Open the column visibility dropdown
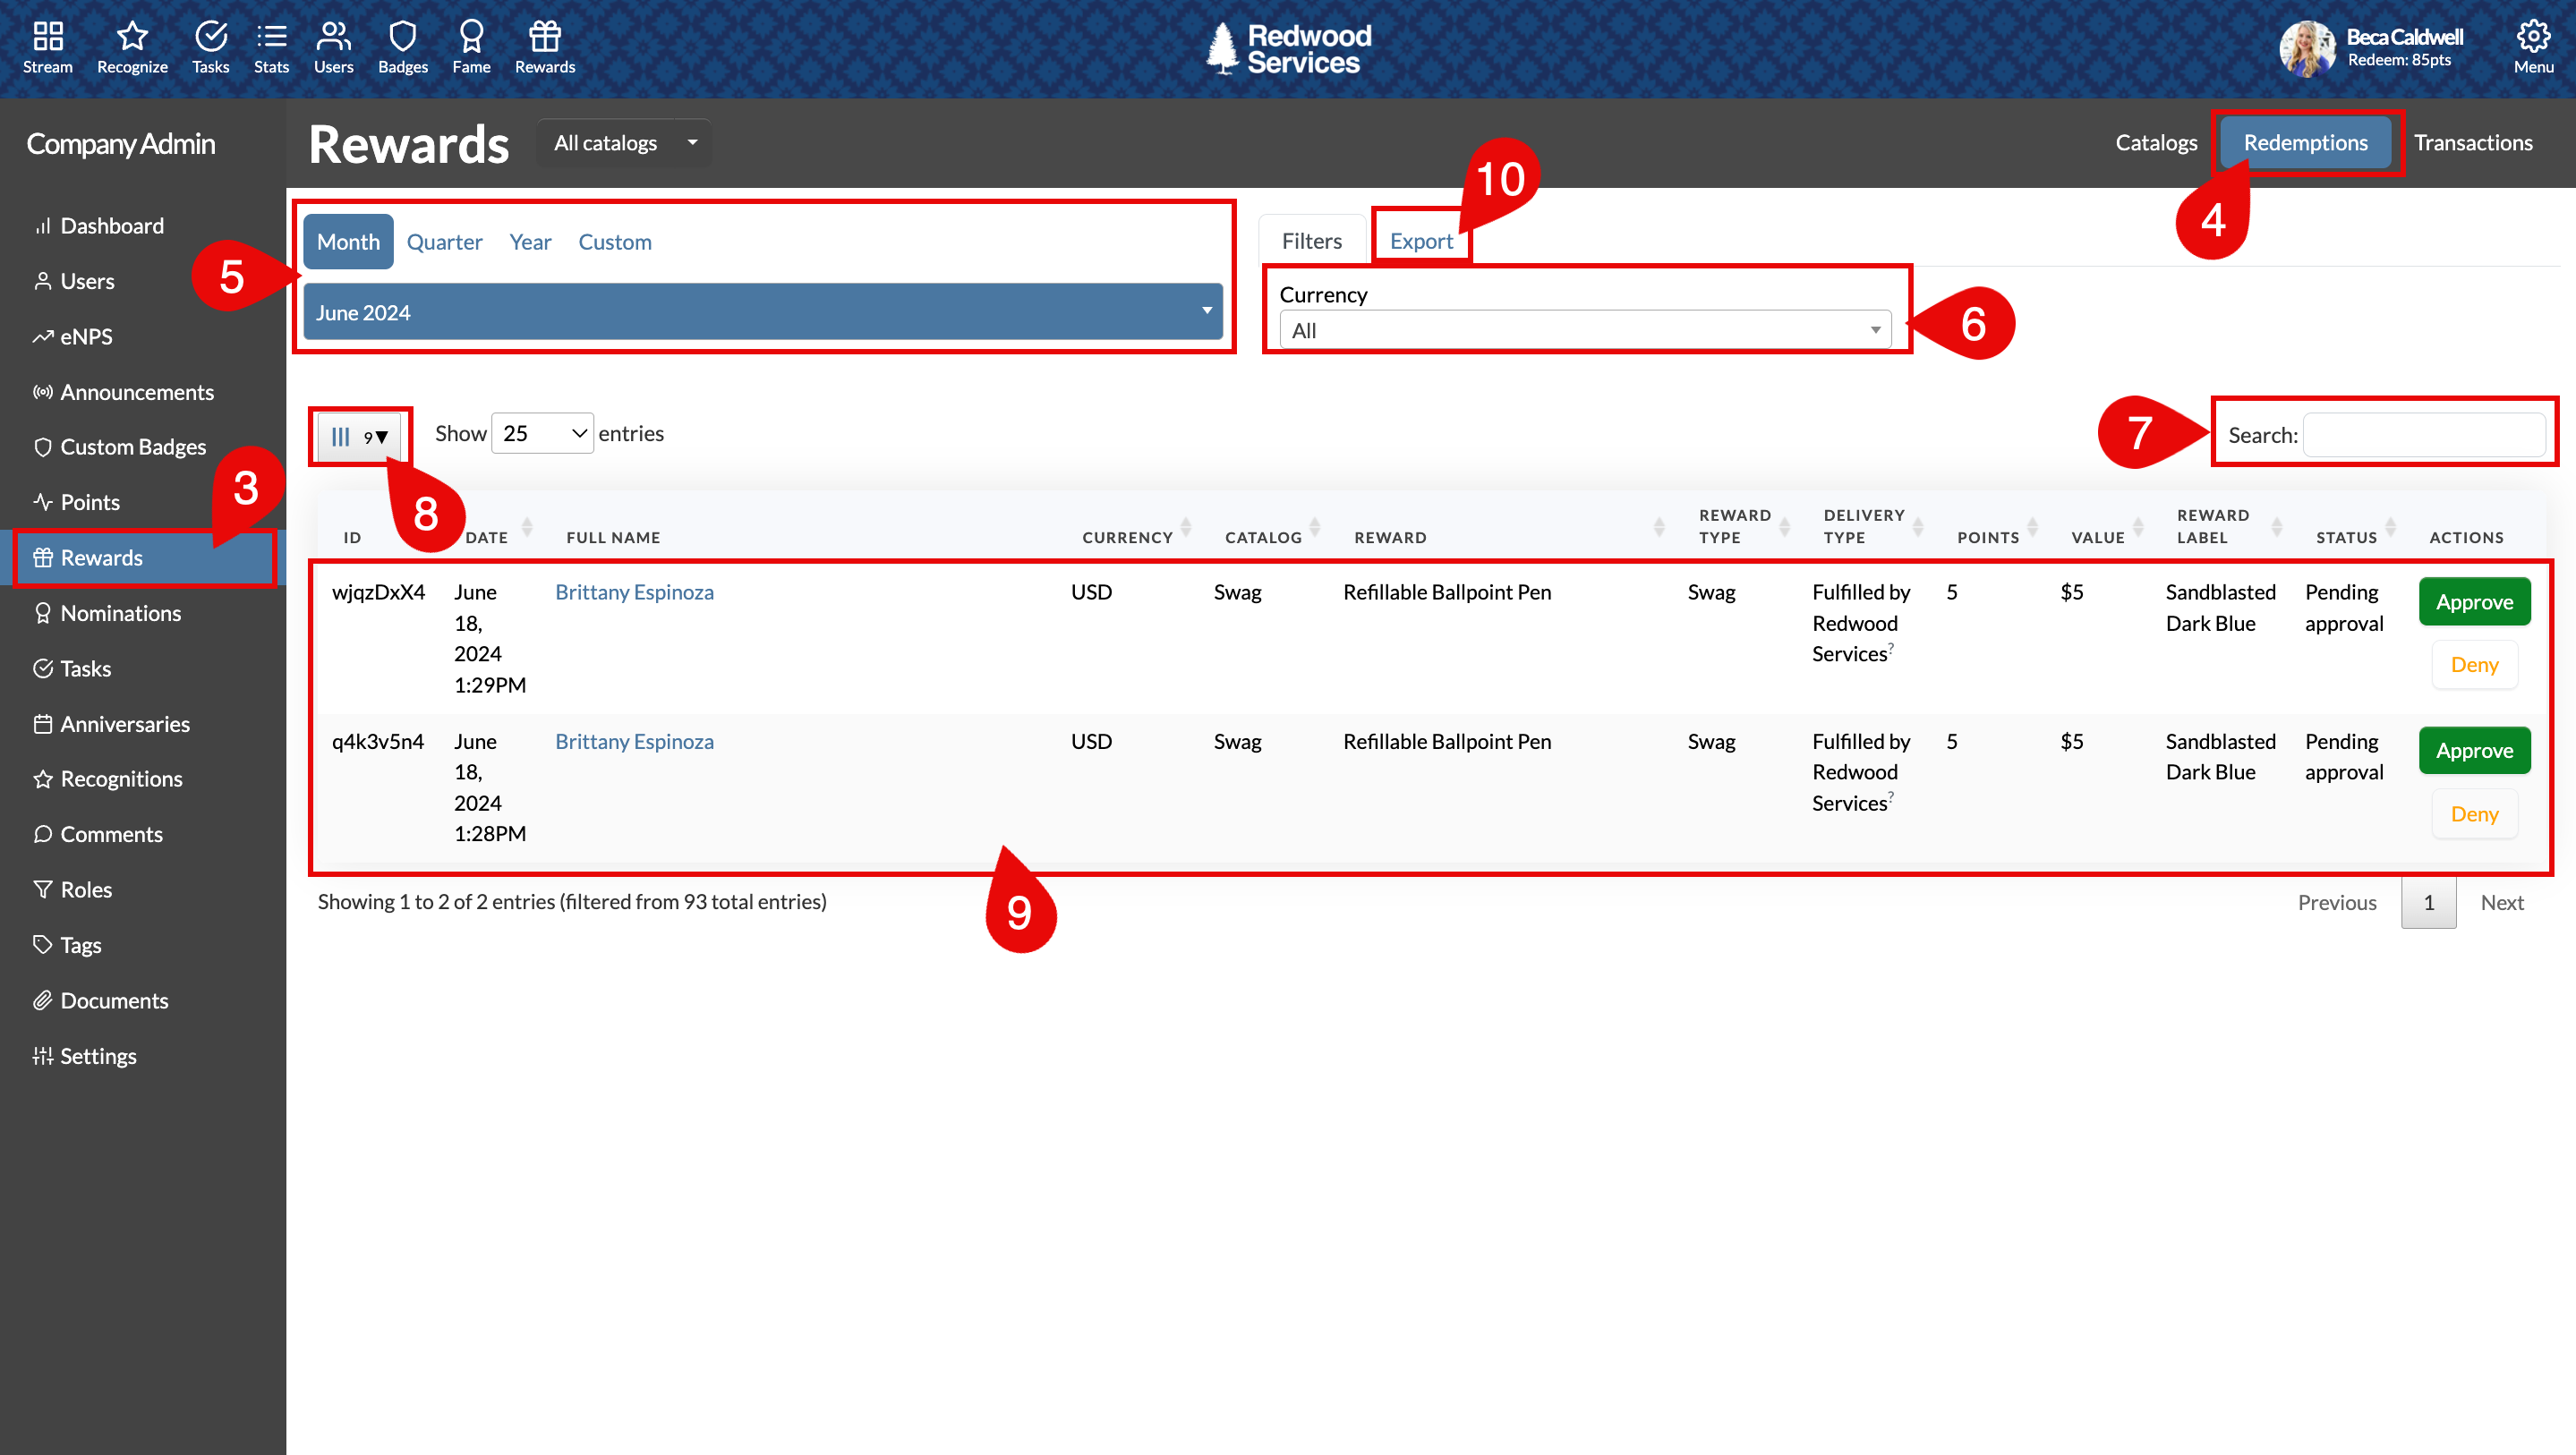 [x=359, y=436]
